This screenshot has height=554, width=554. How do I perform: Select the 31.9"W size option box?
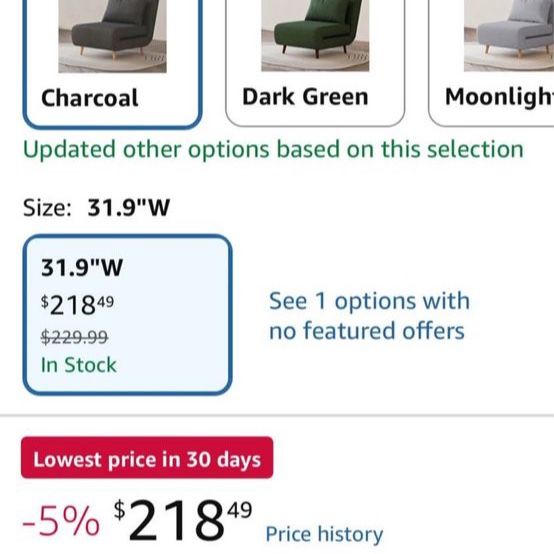tap(127, 314)
